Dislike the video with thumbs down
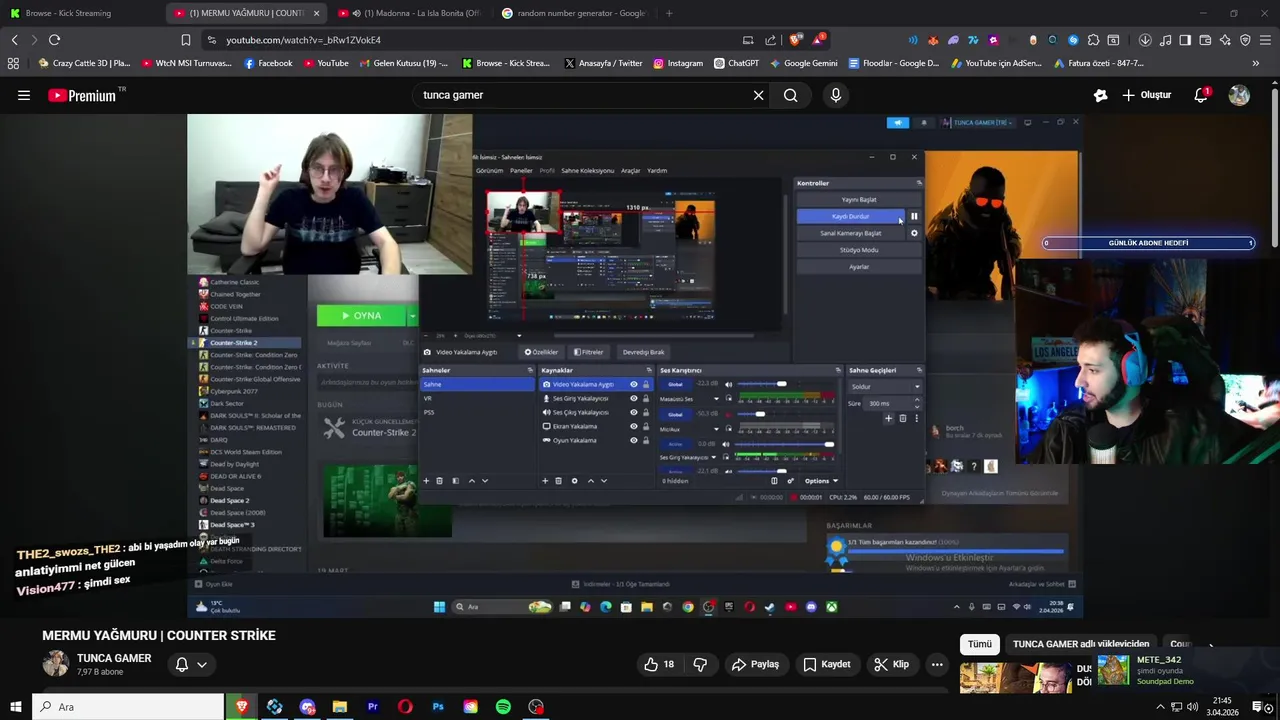Screen dimensions: 1280x720 click(700, 664)
